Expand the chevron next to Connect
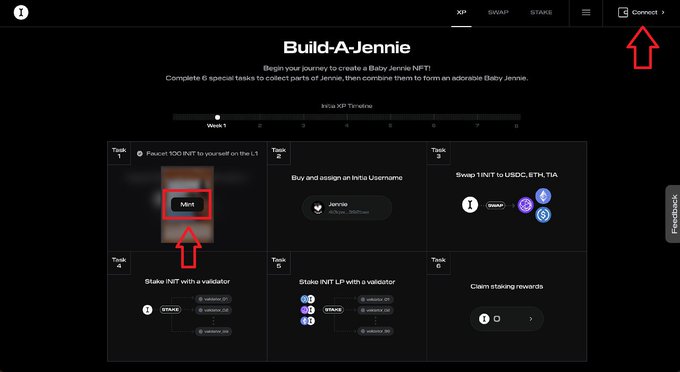The image size is (680, 372). coord(663,13)
